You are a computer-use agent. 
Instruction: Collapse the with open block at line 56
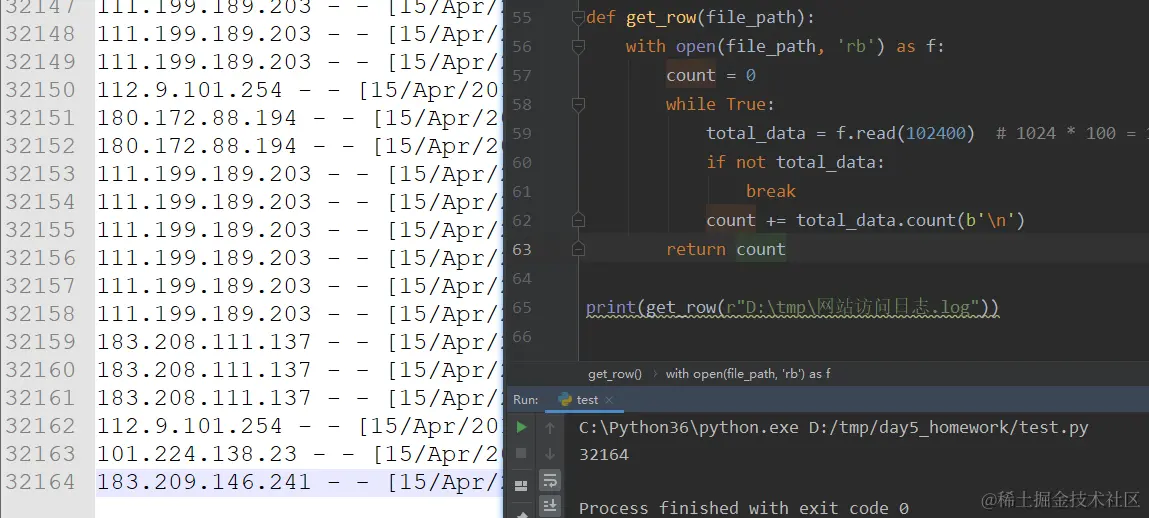click(x=578, y=46)
